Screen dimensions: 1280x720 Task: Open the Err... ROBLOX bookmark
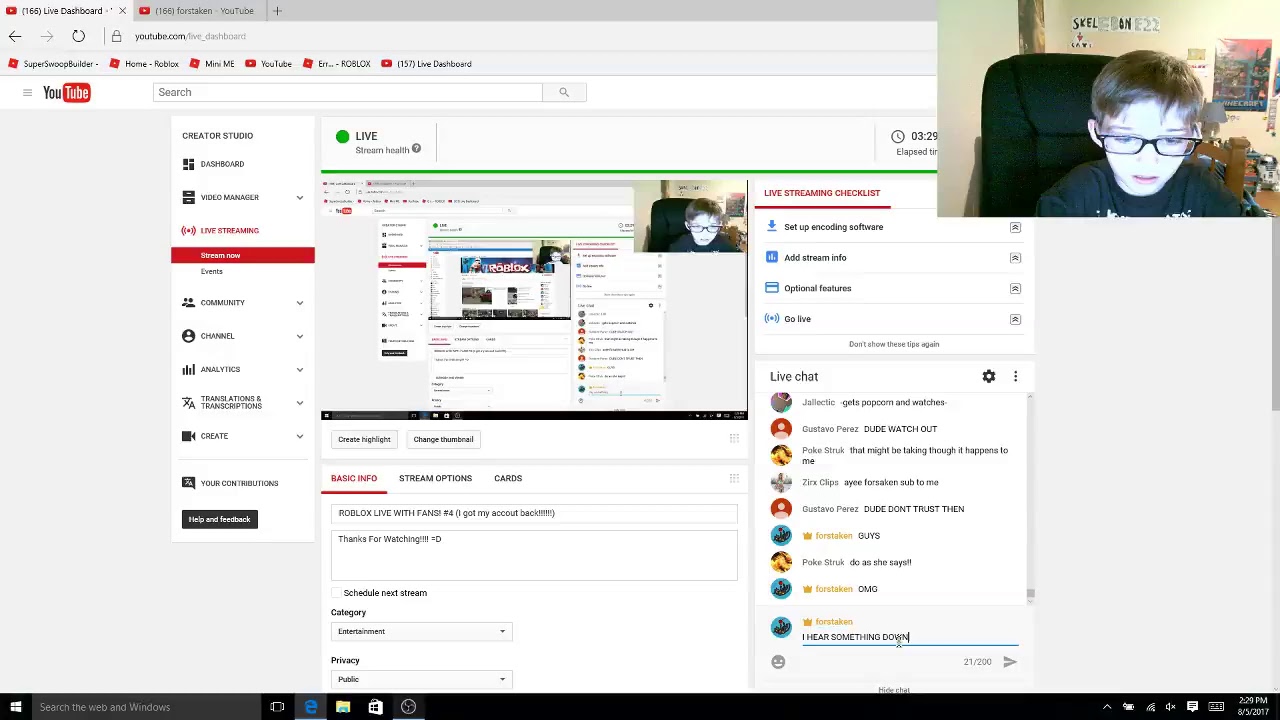click(x=336, y=64)
